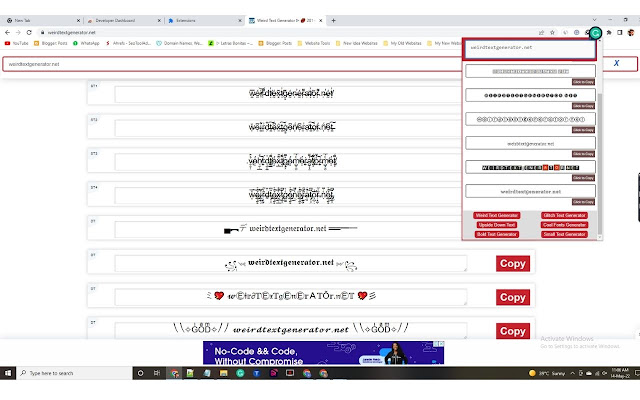Click the browser forward arrow
640x400 pixels.
[x=18, y=32]
